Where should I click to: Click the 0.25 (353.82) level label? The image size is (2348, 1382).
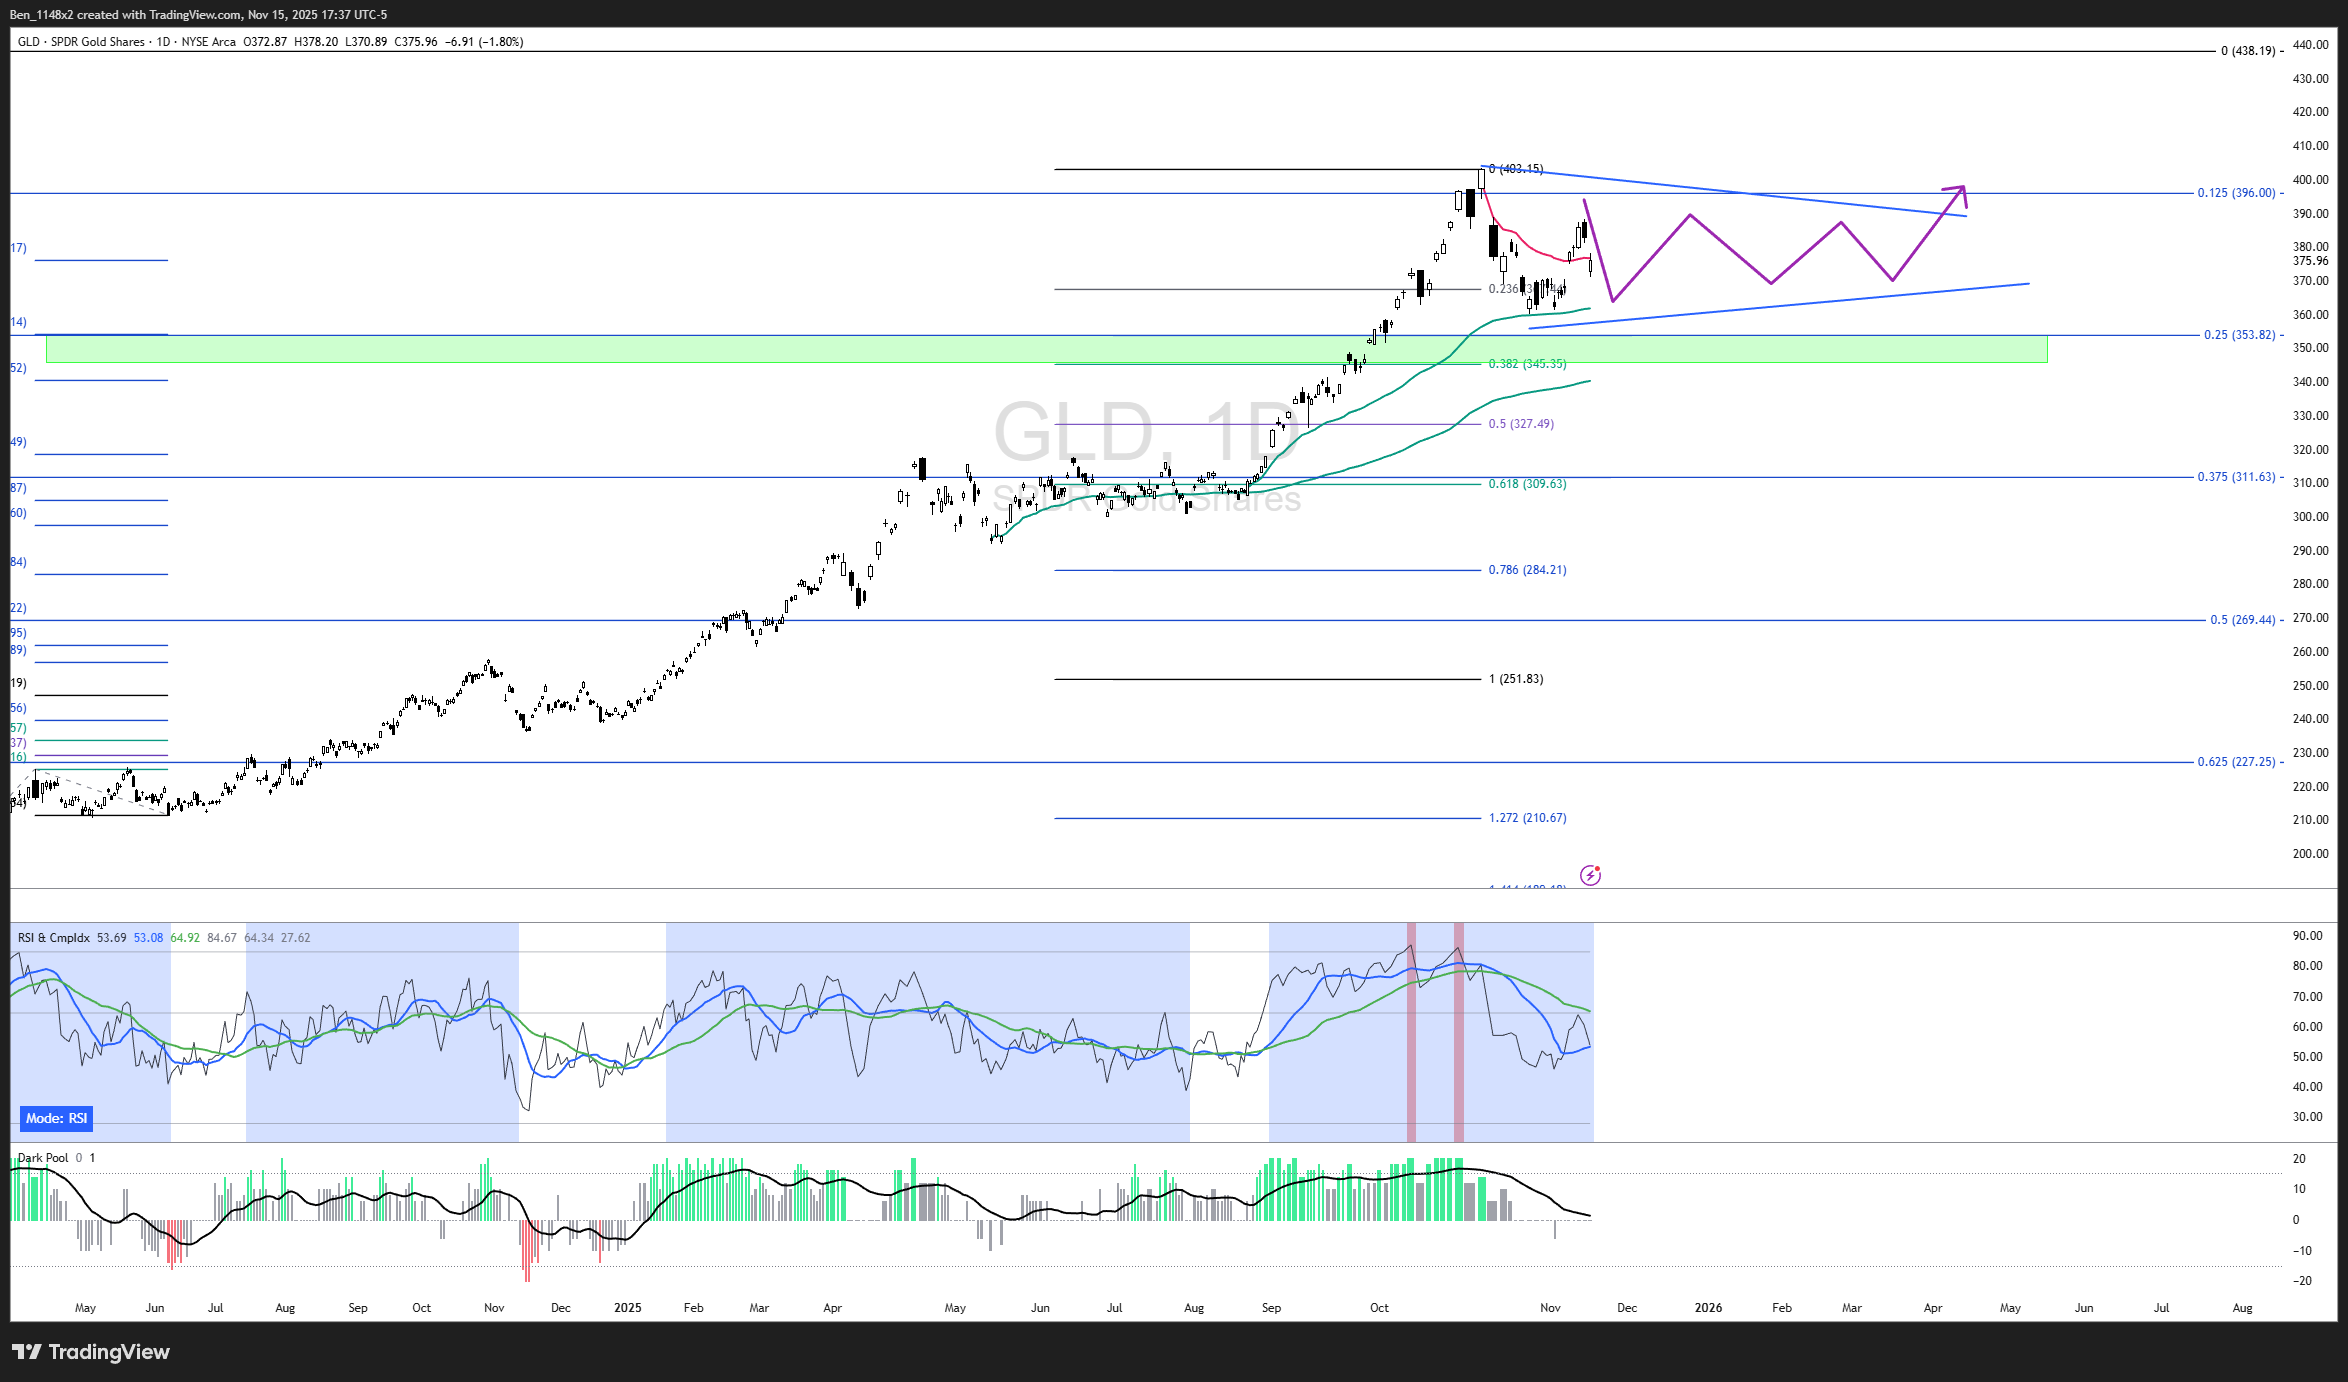(x=2239, y=335)
